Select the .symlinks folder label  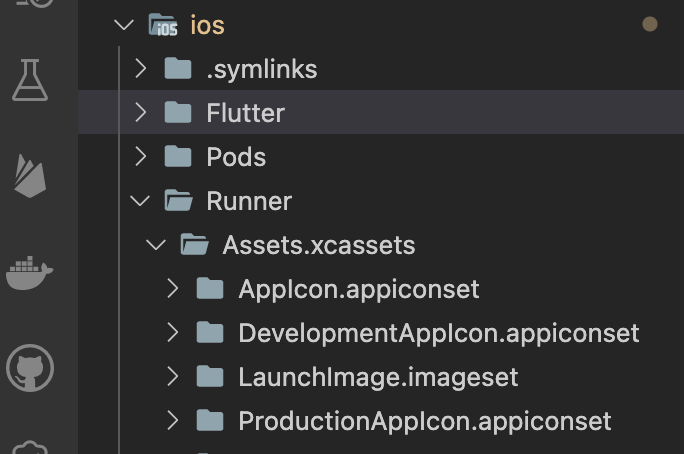pos(262,69)
